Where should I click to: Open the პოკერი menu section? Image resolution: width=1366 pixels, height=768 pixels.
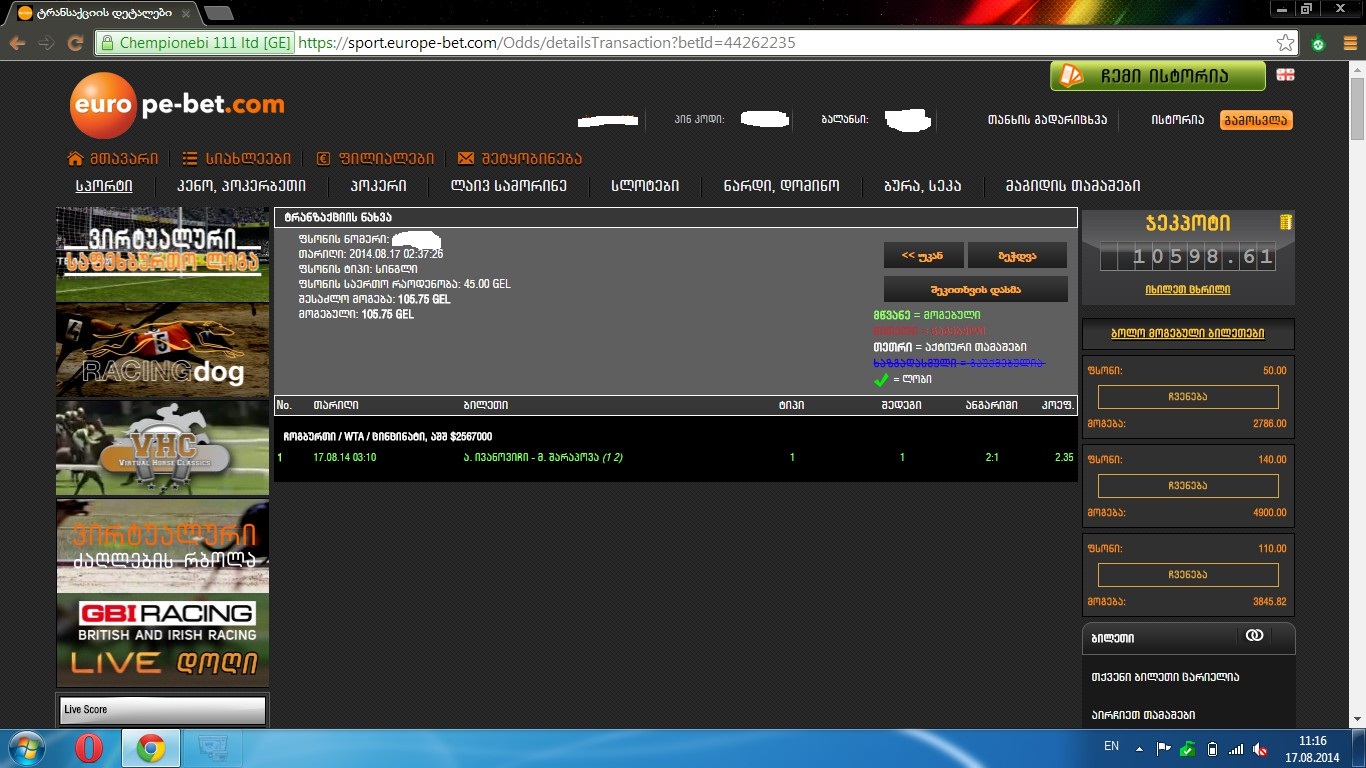tap(378, 186)
